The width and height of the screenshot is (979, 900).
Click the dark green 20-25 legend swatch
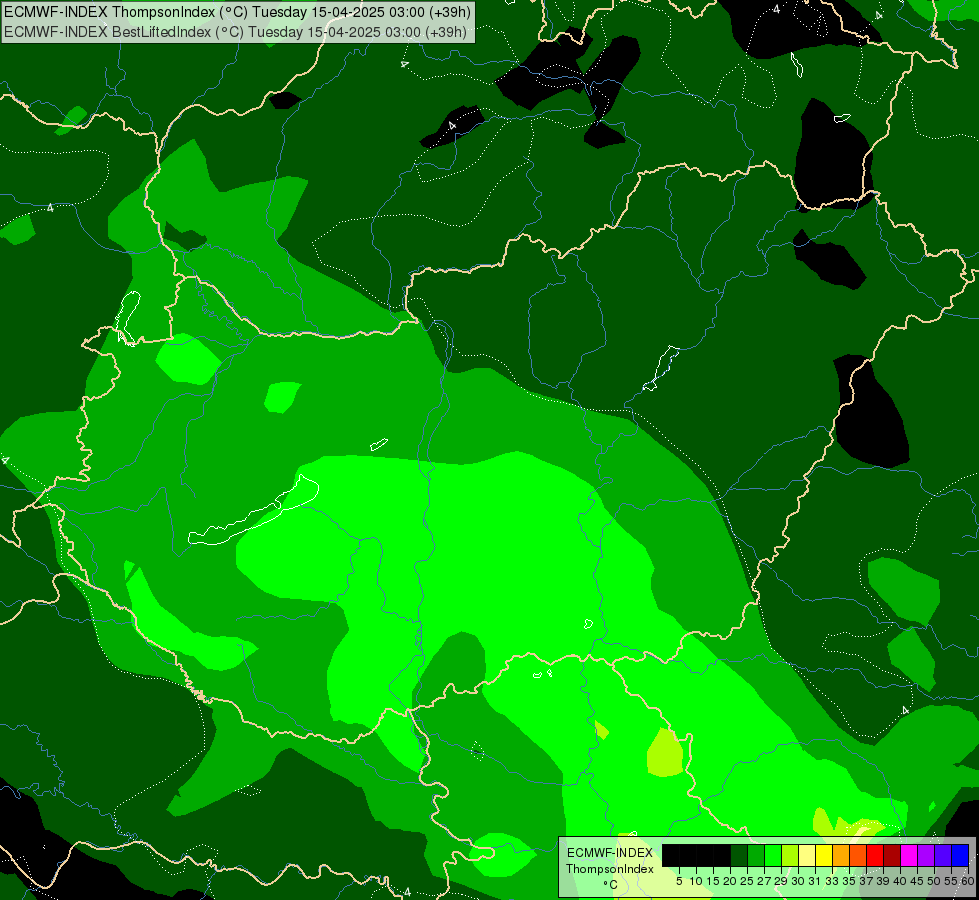[739, 855]
